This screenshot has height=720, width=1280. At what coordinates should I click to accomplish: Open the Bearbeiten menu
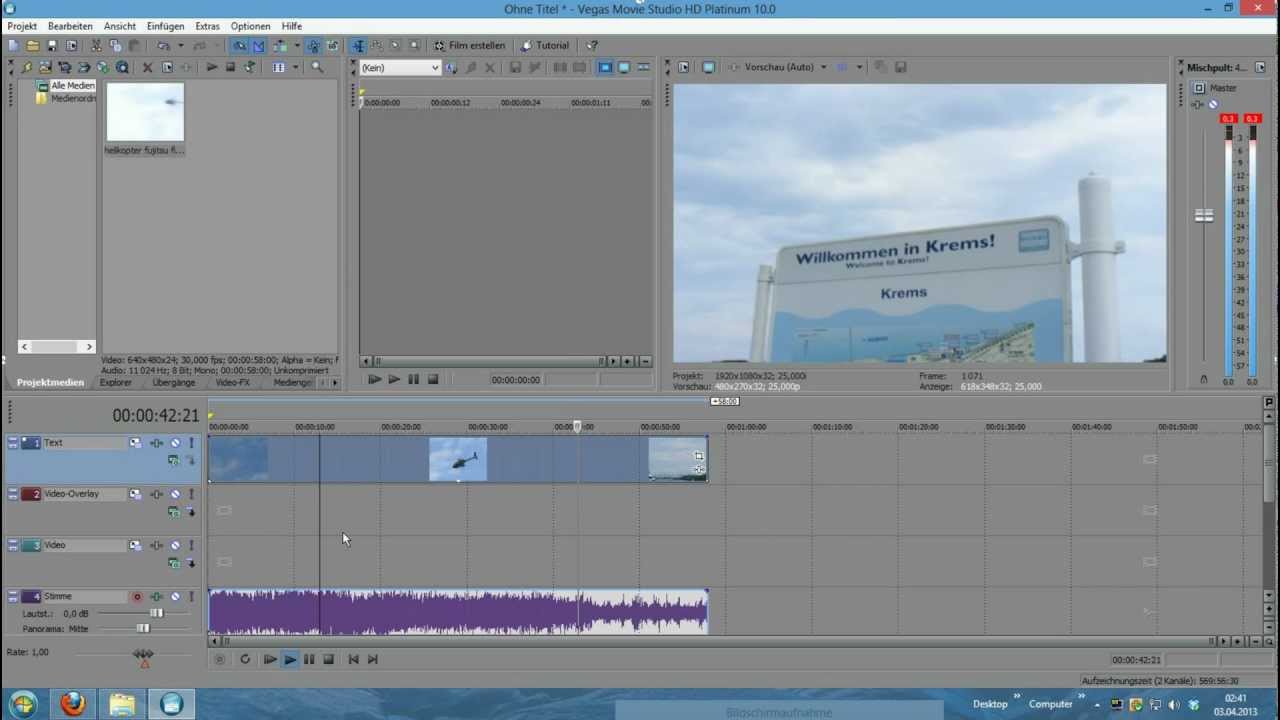70,26
